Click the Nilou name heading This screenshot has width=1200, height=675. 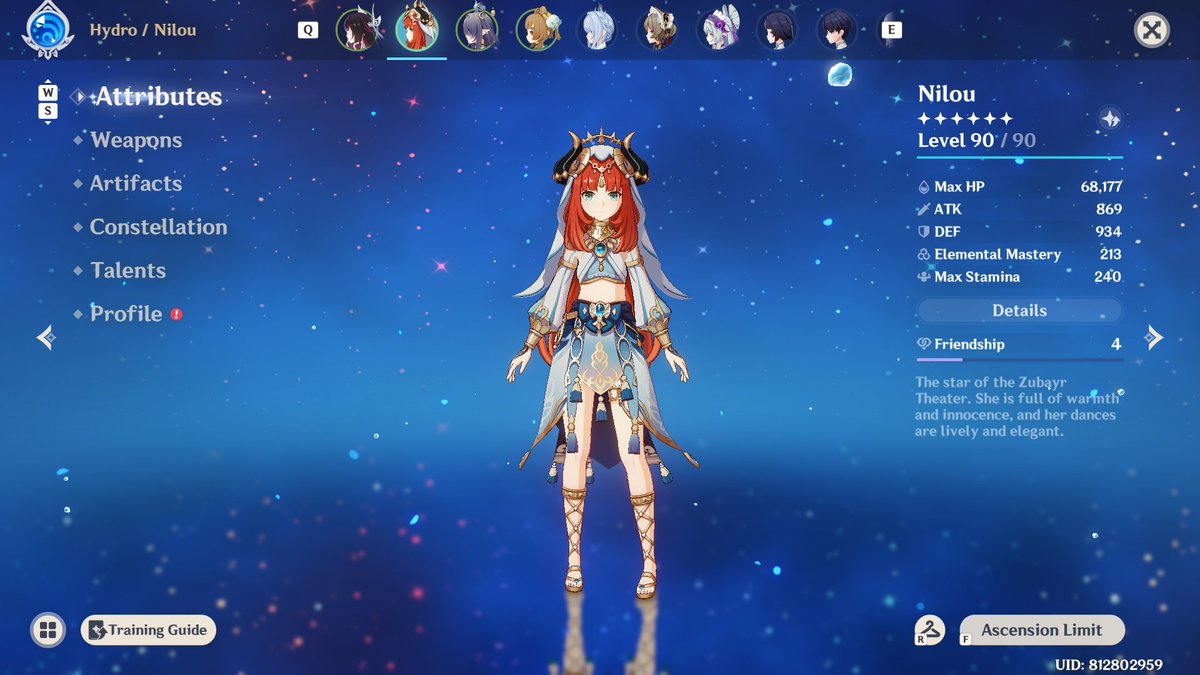(946, 95)
